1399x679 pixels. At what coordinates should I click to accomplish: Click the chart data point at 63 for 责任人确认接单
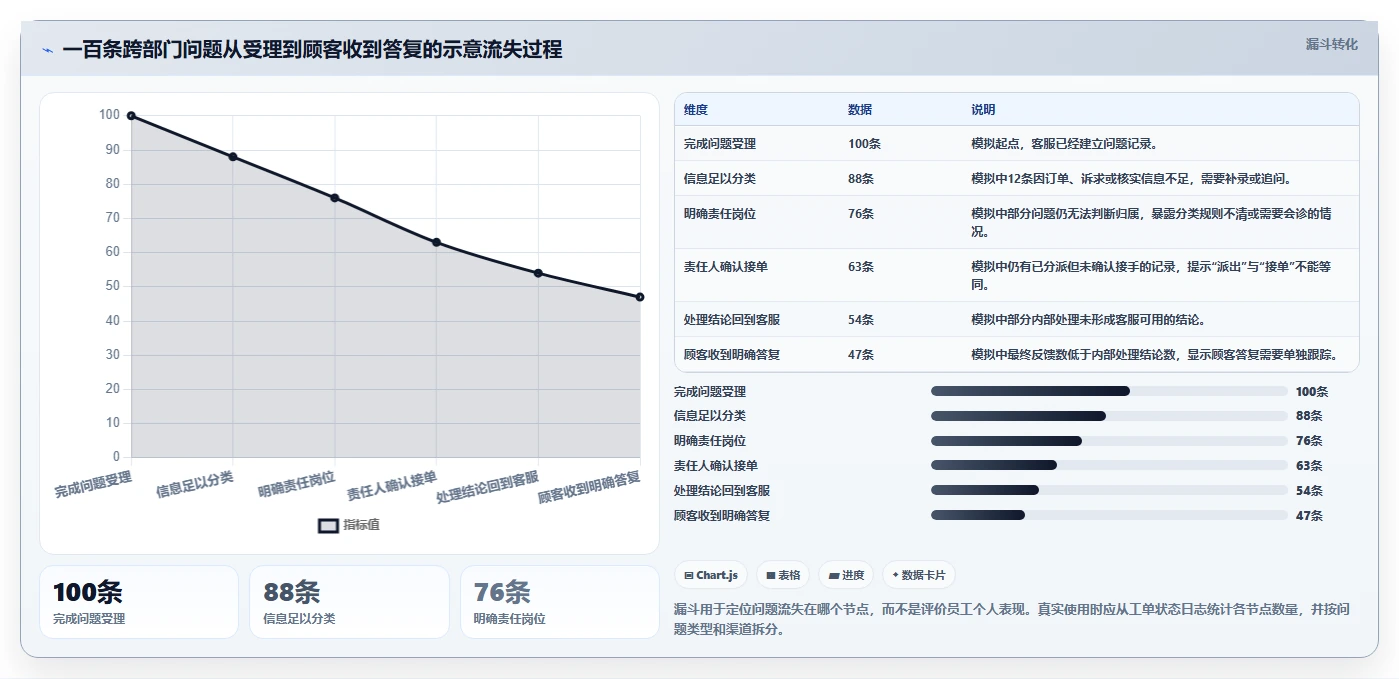[x=436, y=242]
